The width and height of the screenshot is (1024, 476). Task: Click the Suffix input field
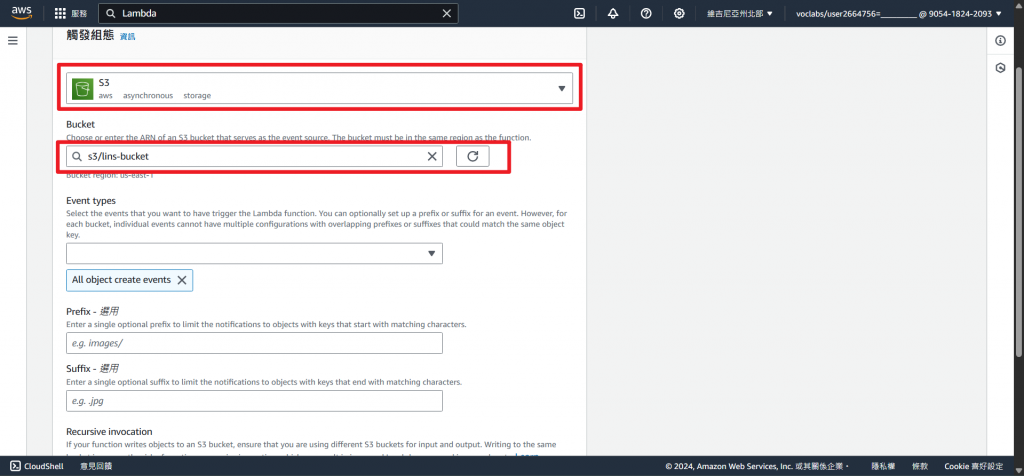click(x=254, y=401)
